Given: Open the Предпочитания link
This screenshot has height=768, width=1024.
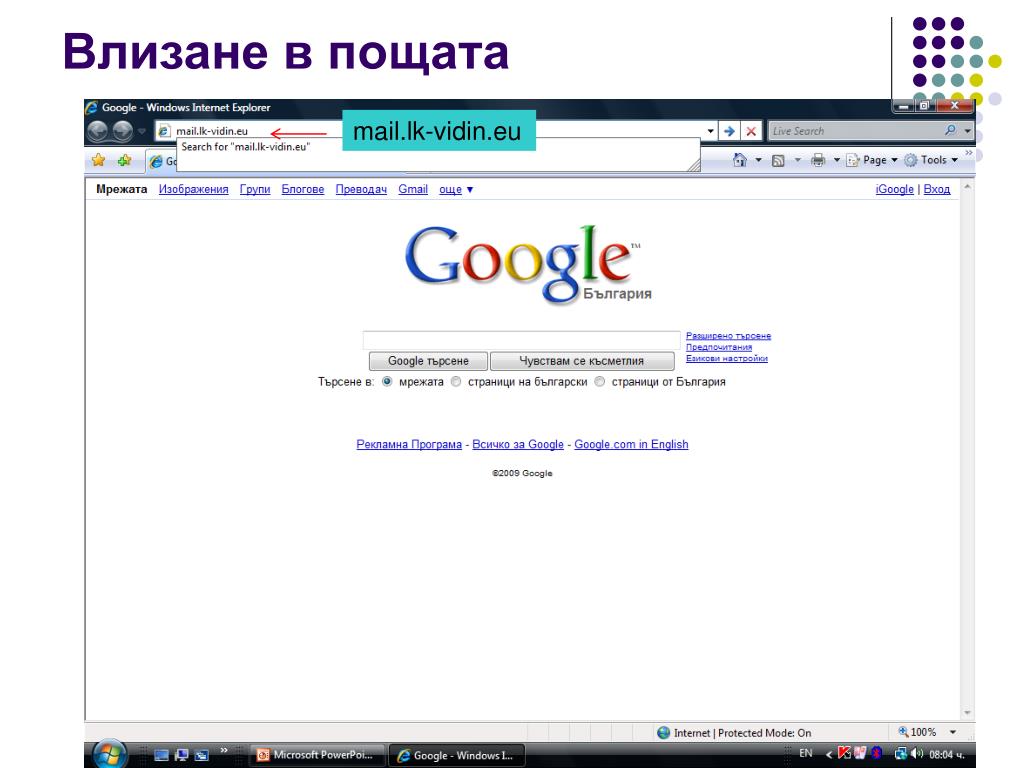Looking at the screenshot, I should pyautogui.click(x=718, y=347).
